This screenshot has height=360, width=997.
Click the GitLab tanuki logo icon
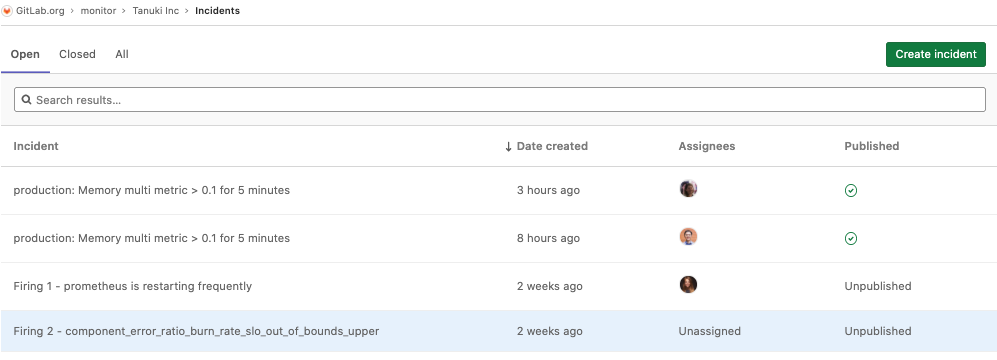pyautogui.click(x=7, y=11)
